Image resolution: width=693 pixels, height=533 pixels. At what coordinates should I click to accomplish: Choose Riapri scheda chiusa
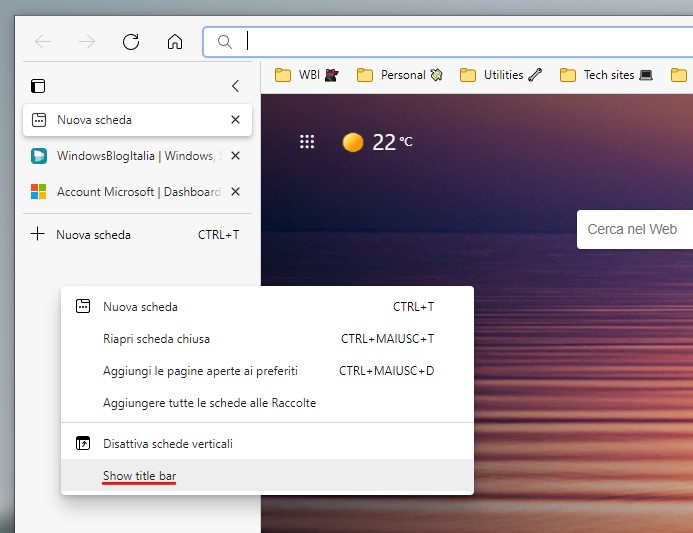point(267,339)
